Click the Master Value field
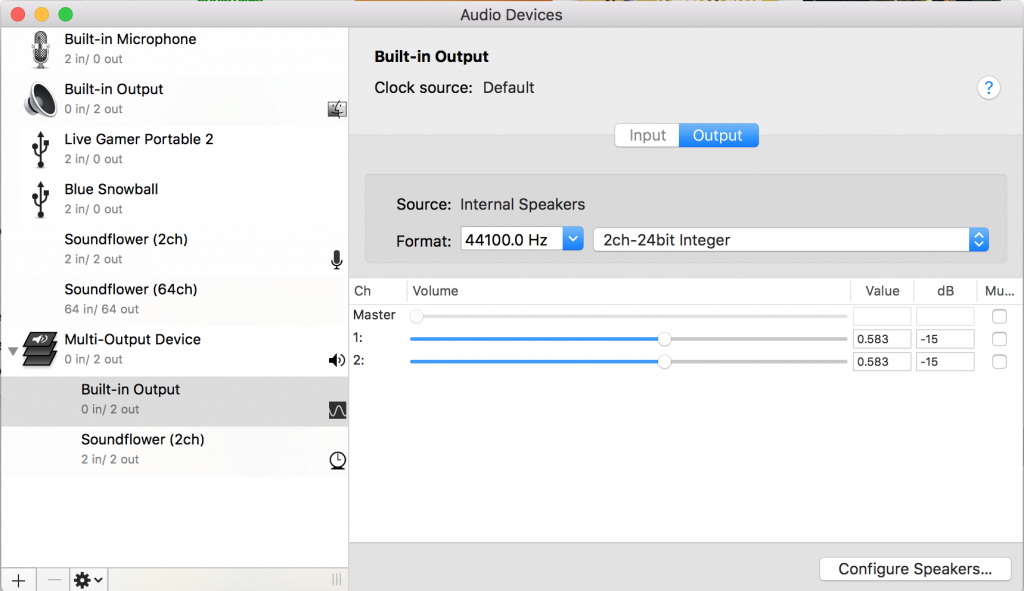 tap(882, 317)
